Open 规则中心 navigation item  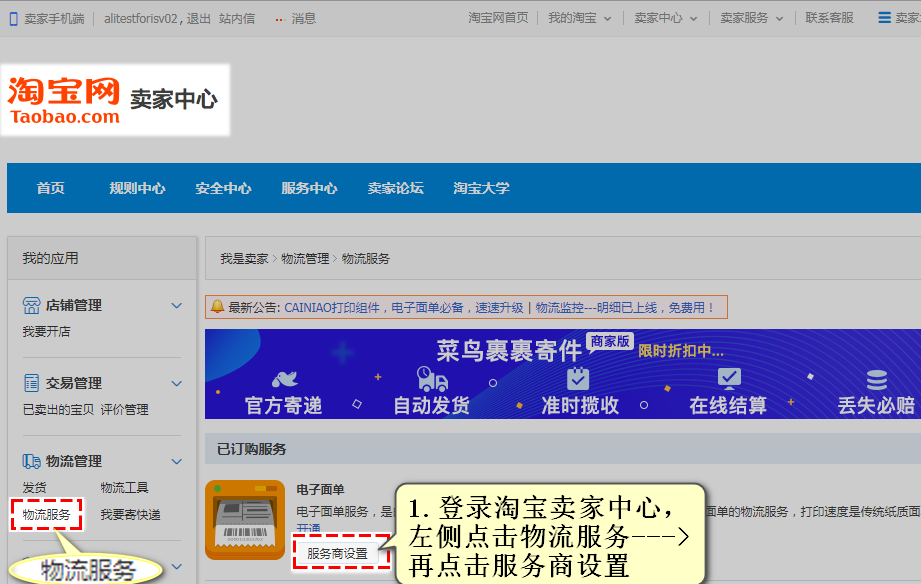(137, 188)
